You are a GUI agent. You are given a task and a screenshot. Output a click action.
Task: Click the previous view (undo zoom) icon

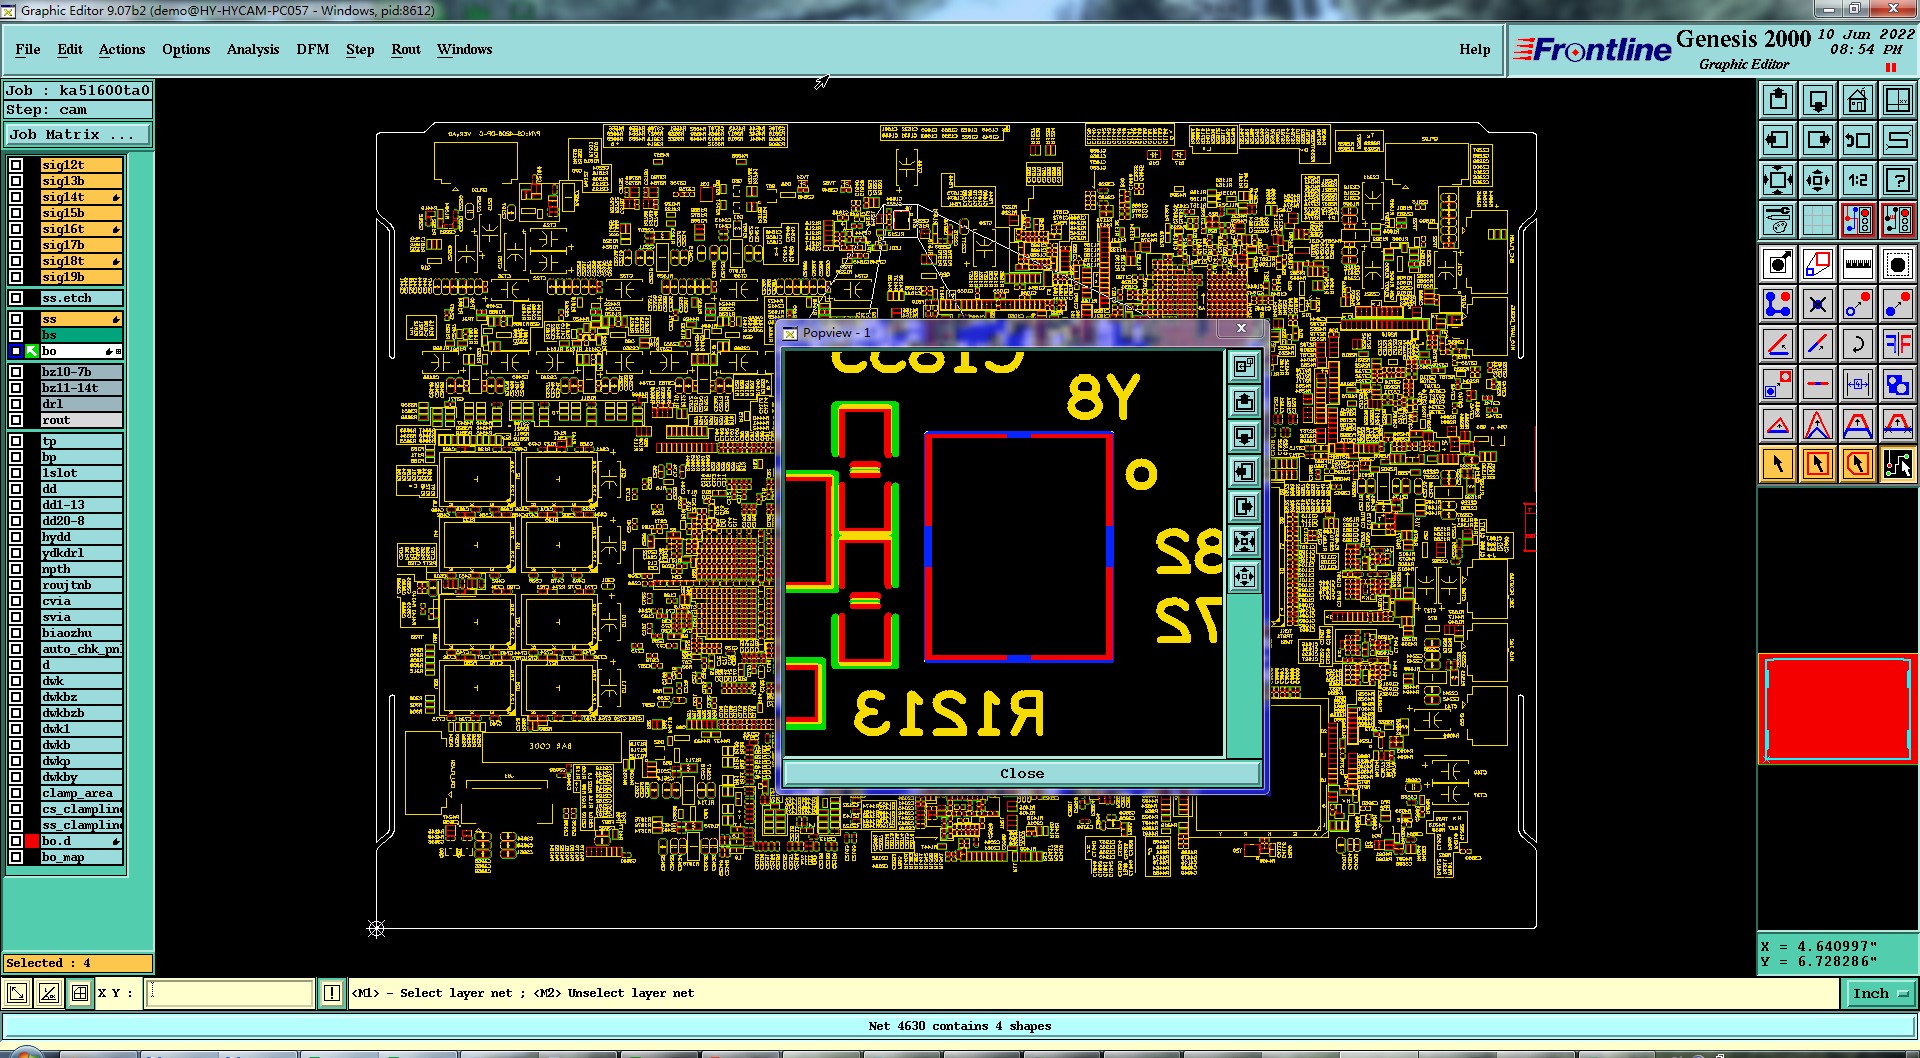pos(1858,140)
